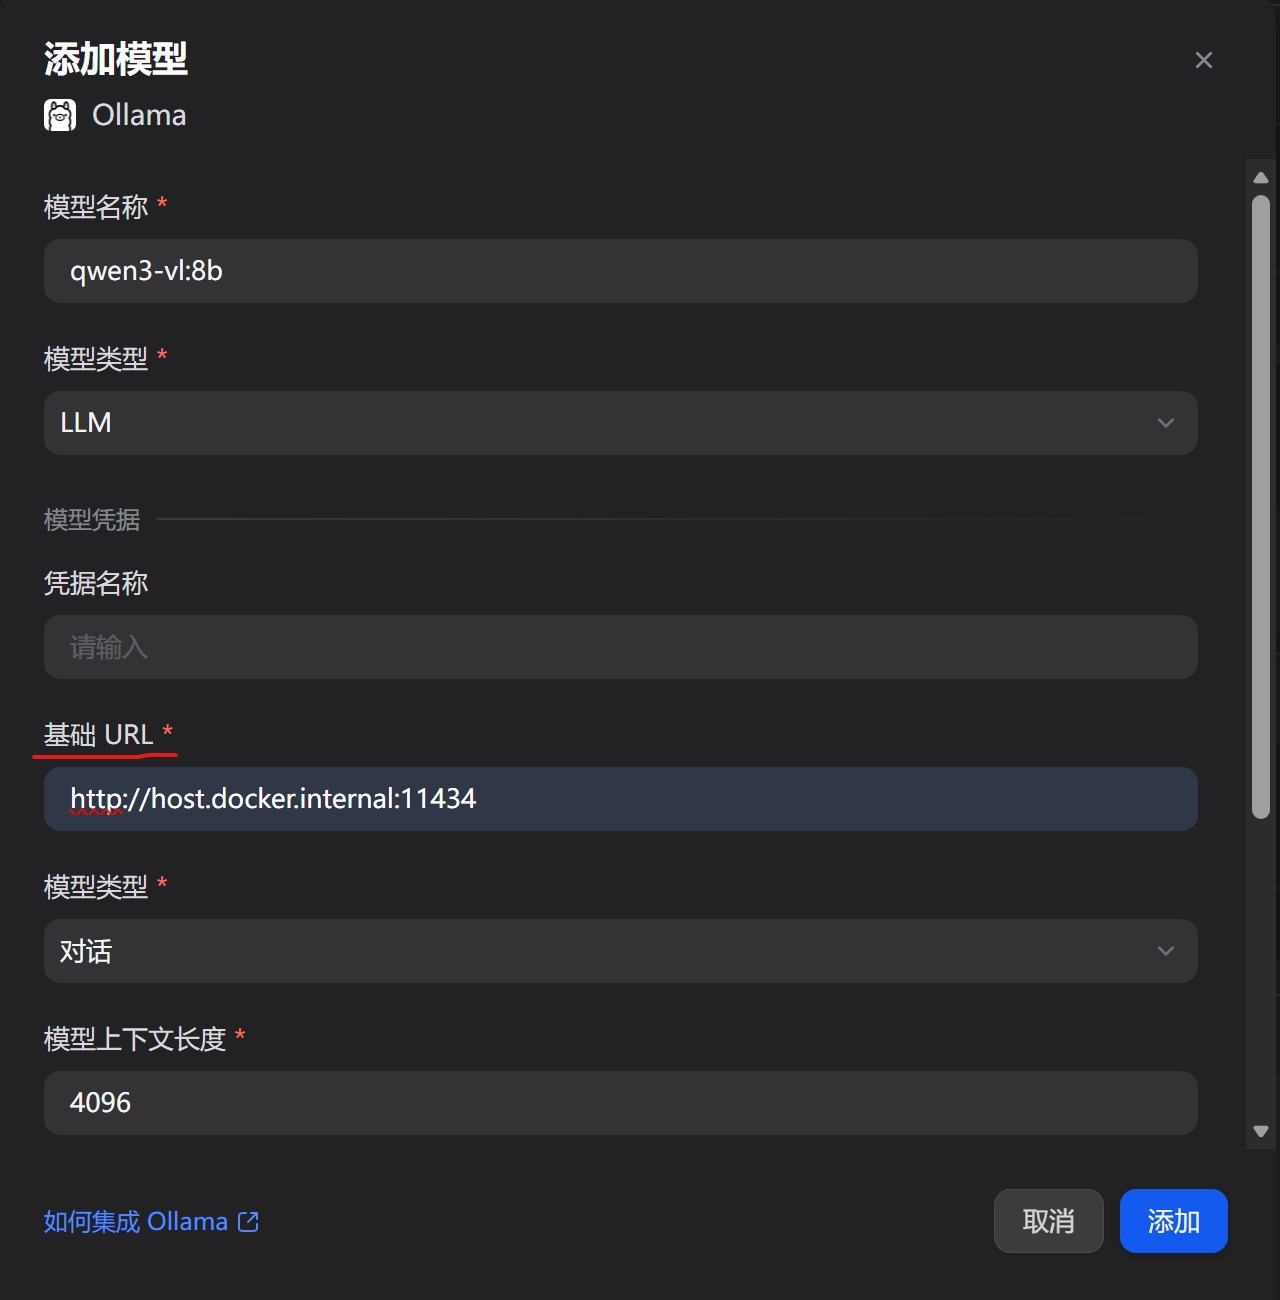Click the 凭据名称 input with 请输入 placeholder
The height and width of the screenshot is (1300, 1280).
tap(620, 647)
